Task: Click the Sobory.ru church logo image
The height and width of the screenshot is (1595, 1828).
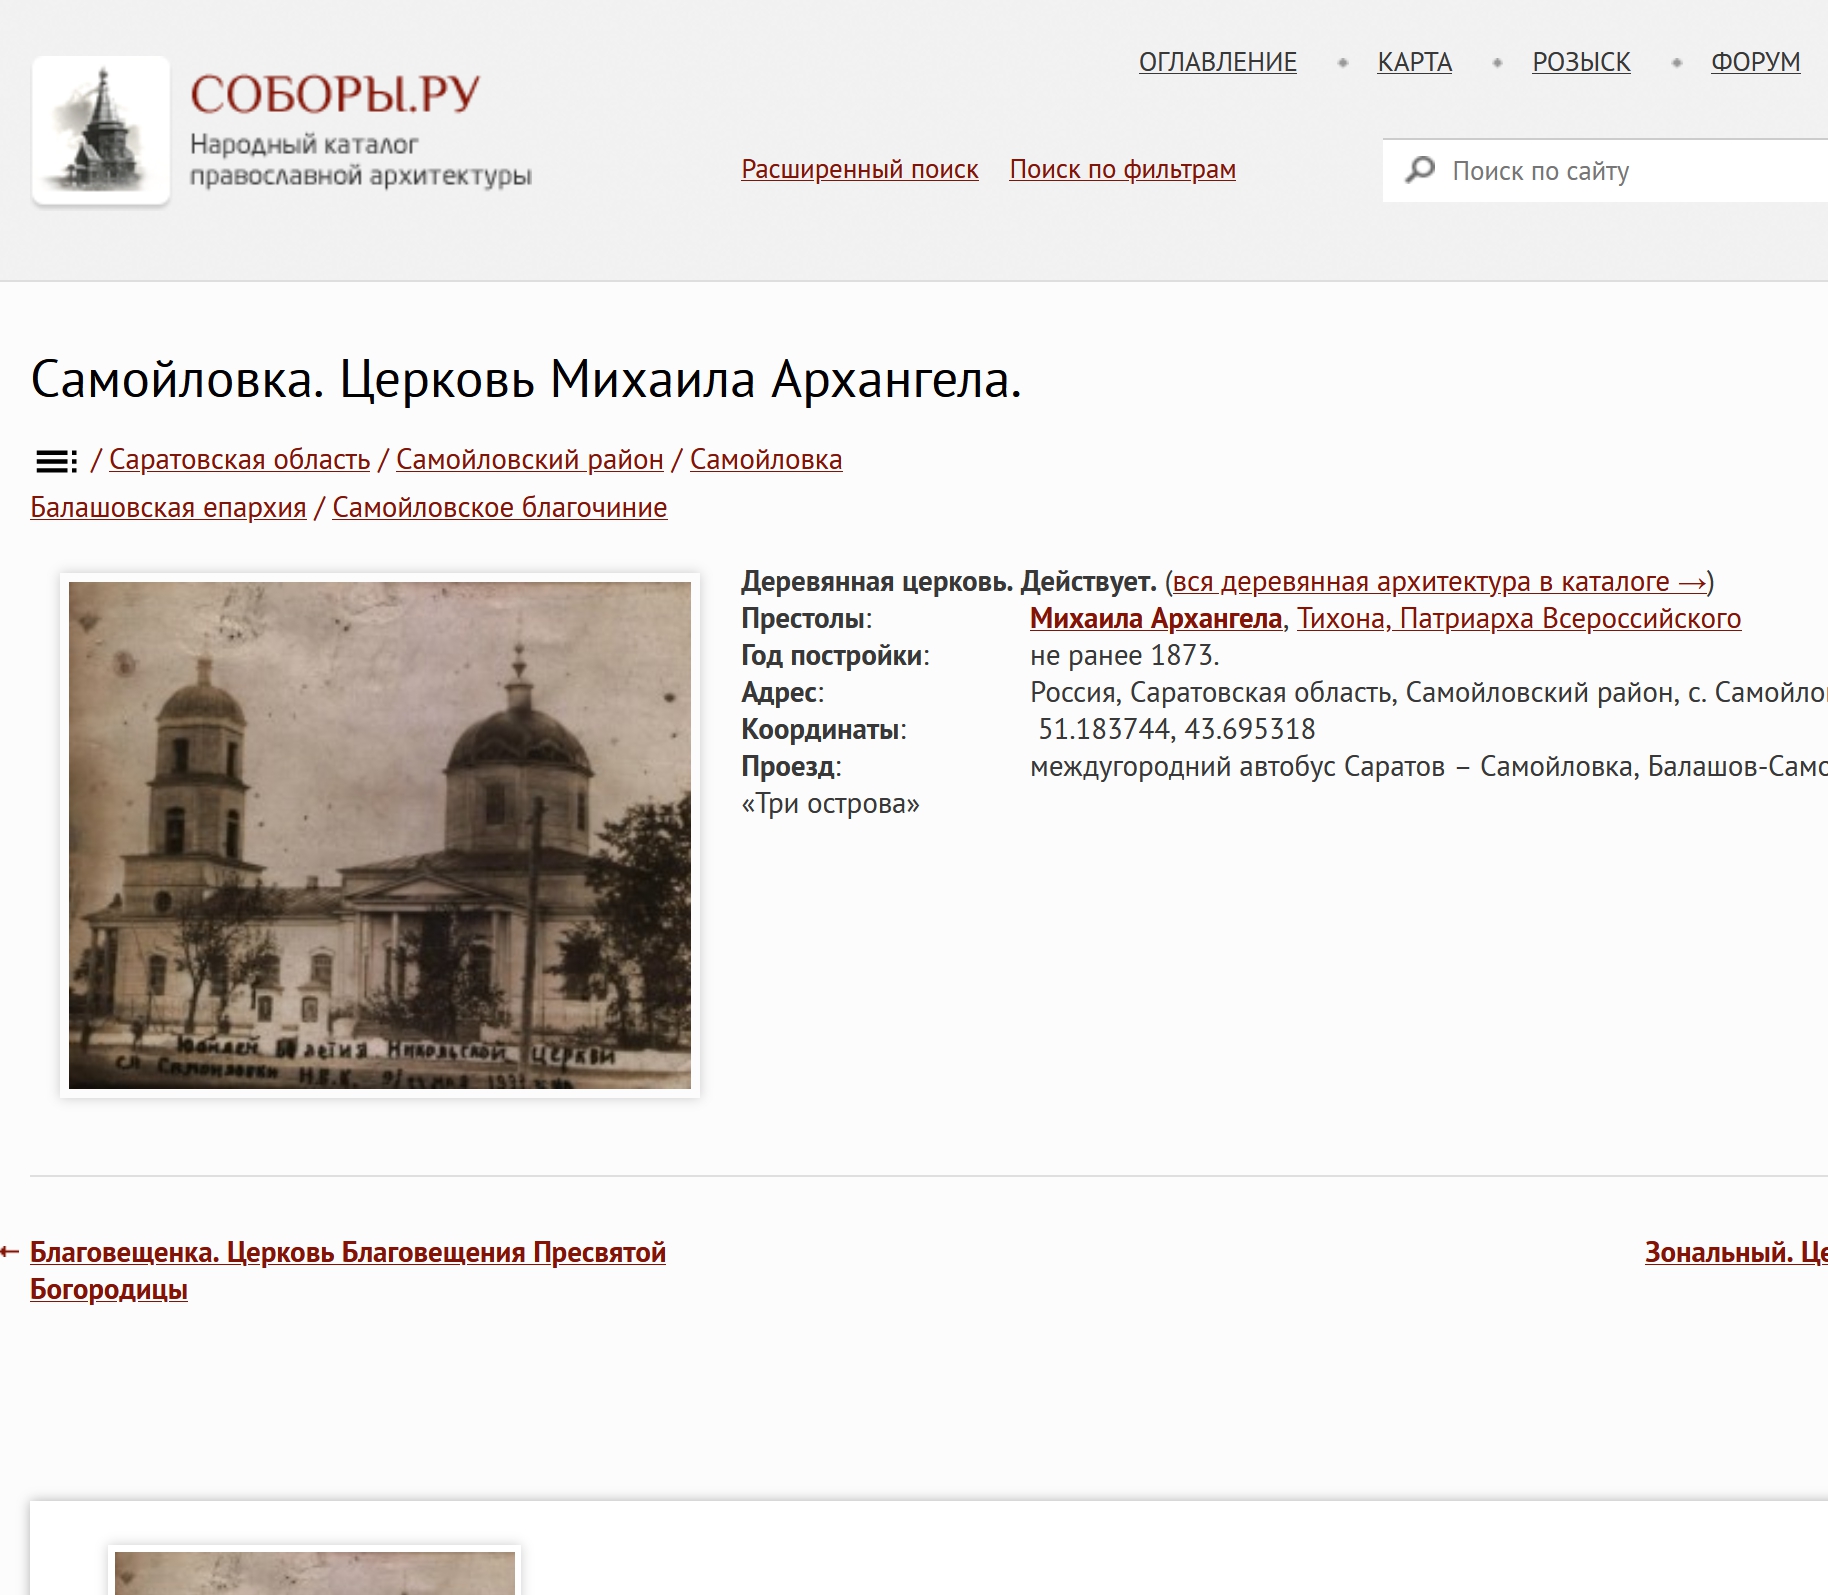Action: click(101, 131)
